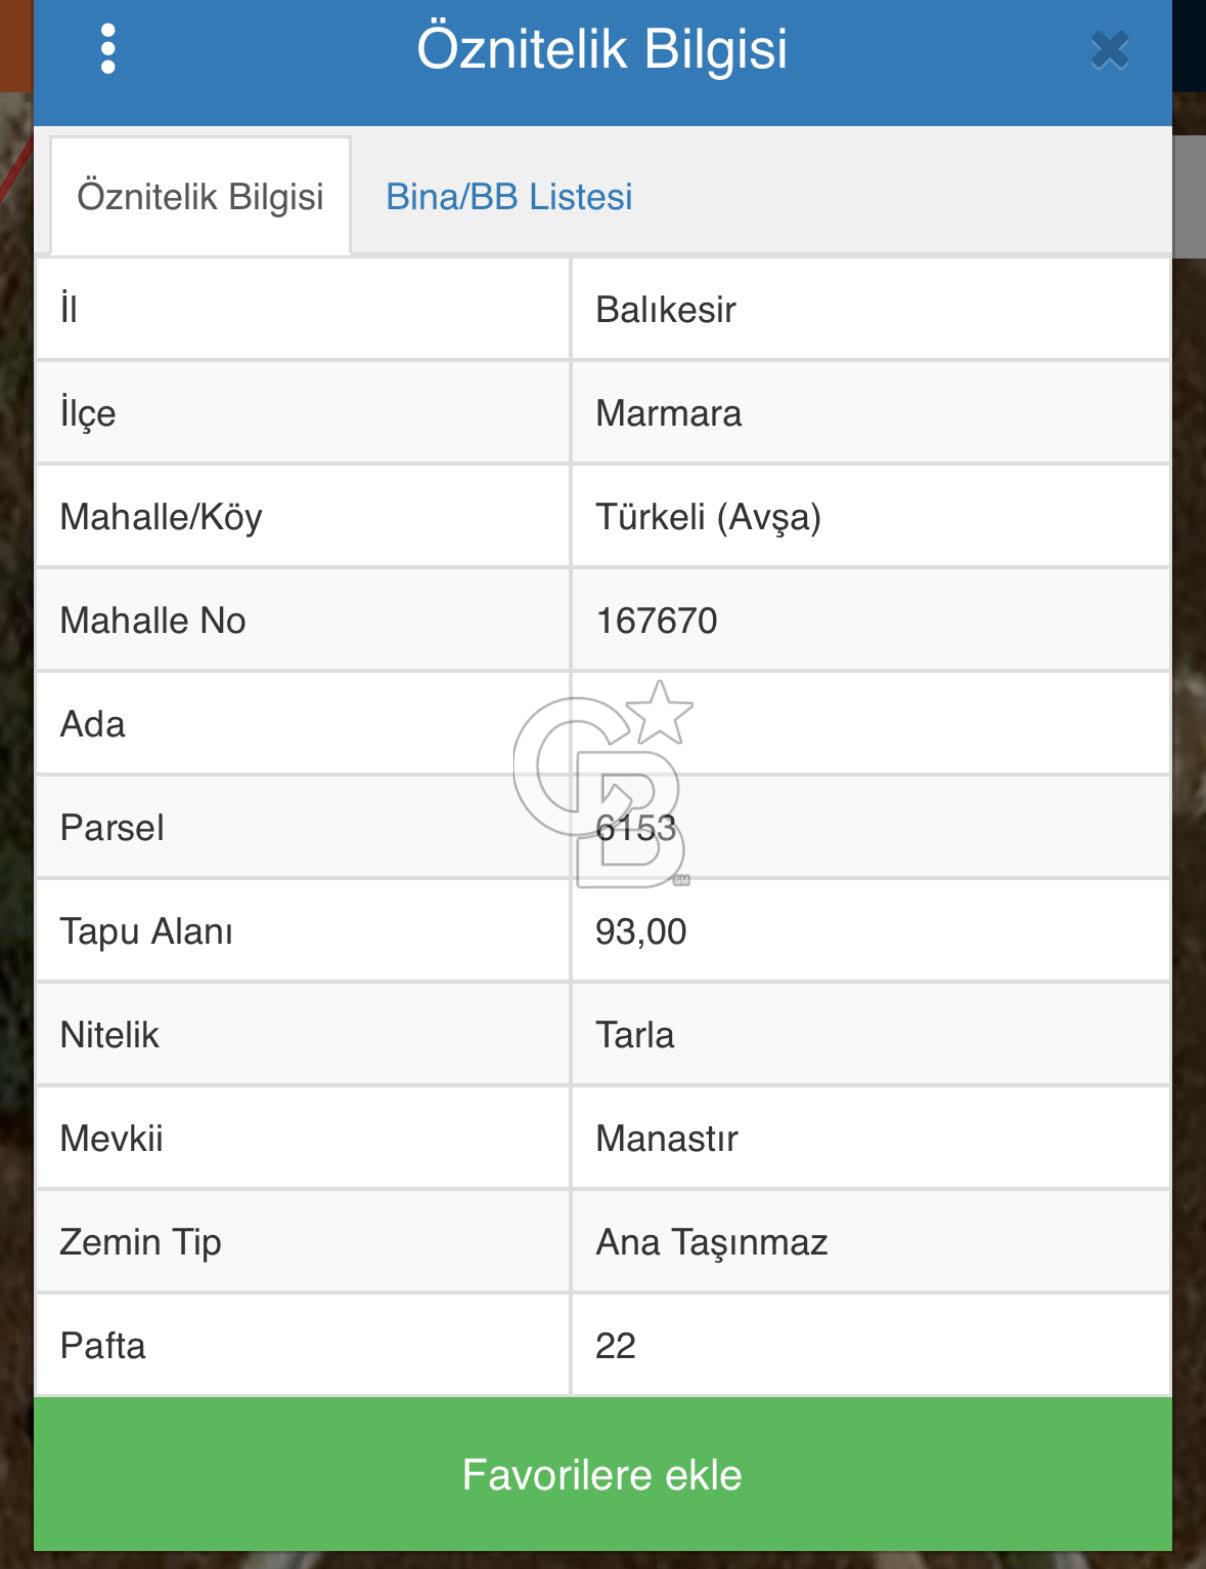Screen dimensions: 1206x1569
Task: Click the dialog title Öznitelik Bilgisi
Action: click(x=602, y=49)
